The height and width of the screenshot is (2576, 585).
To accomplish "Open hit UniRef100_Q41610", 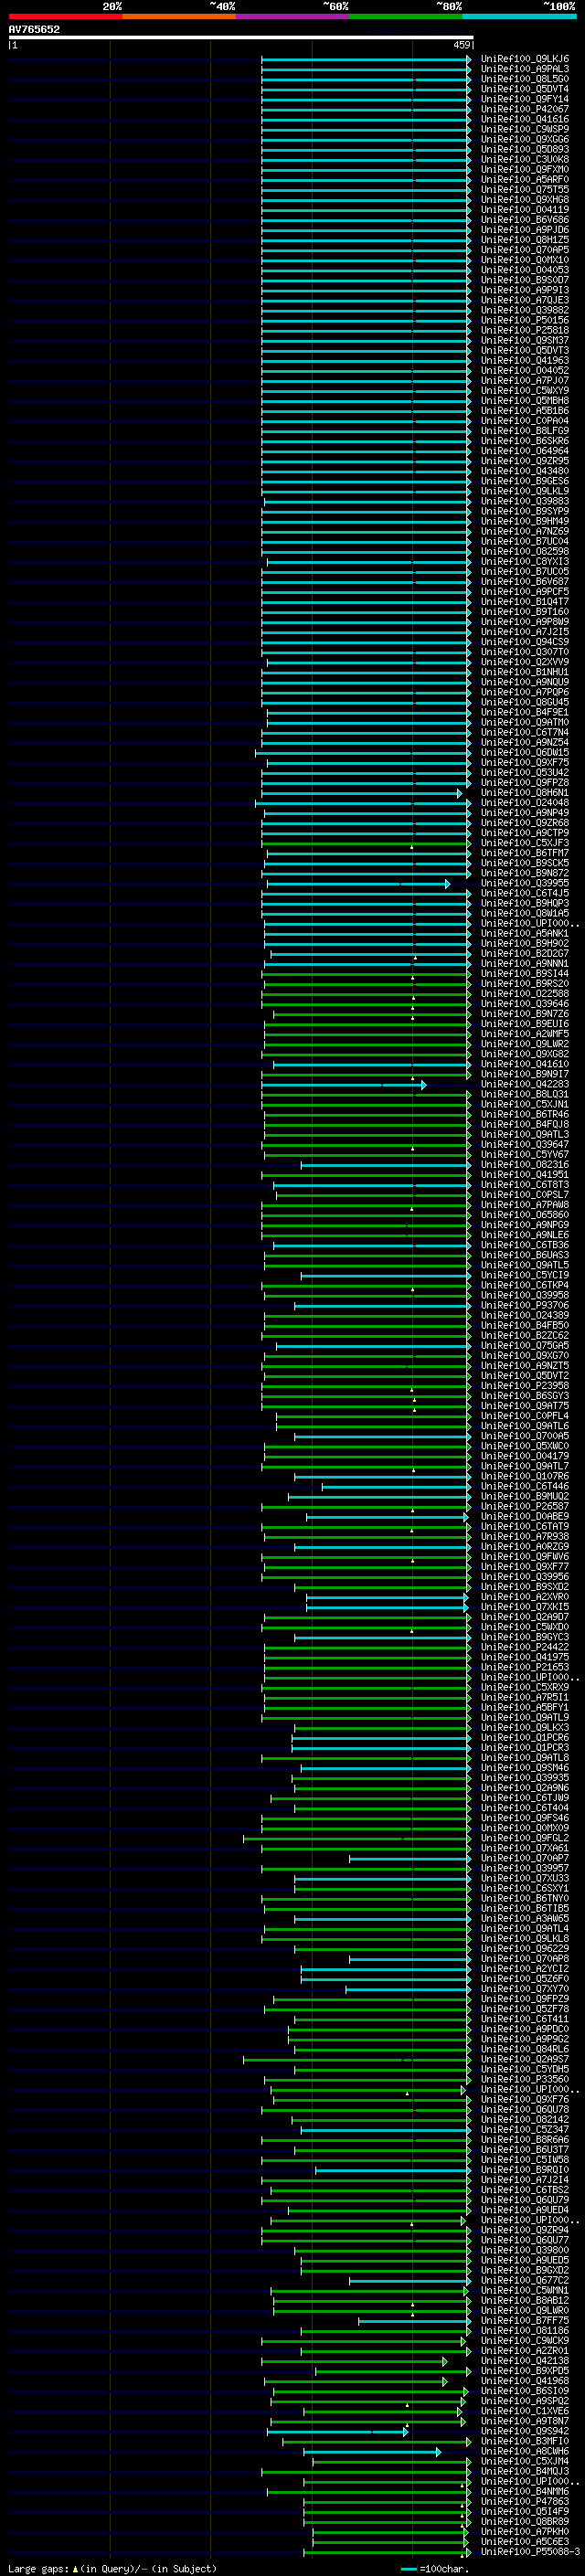I will pos(525,1064).
